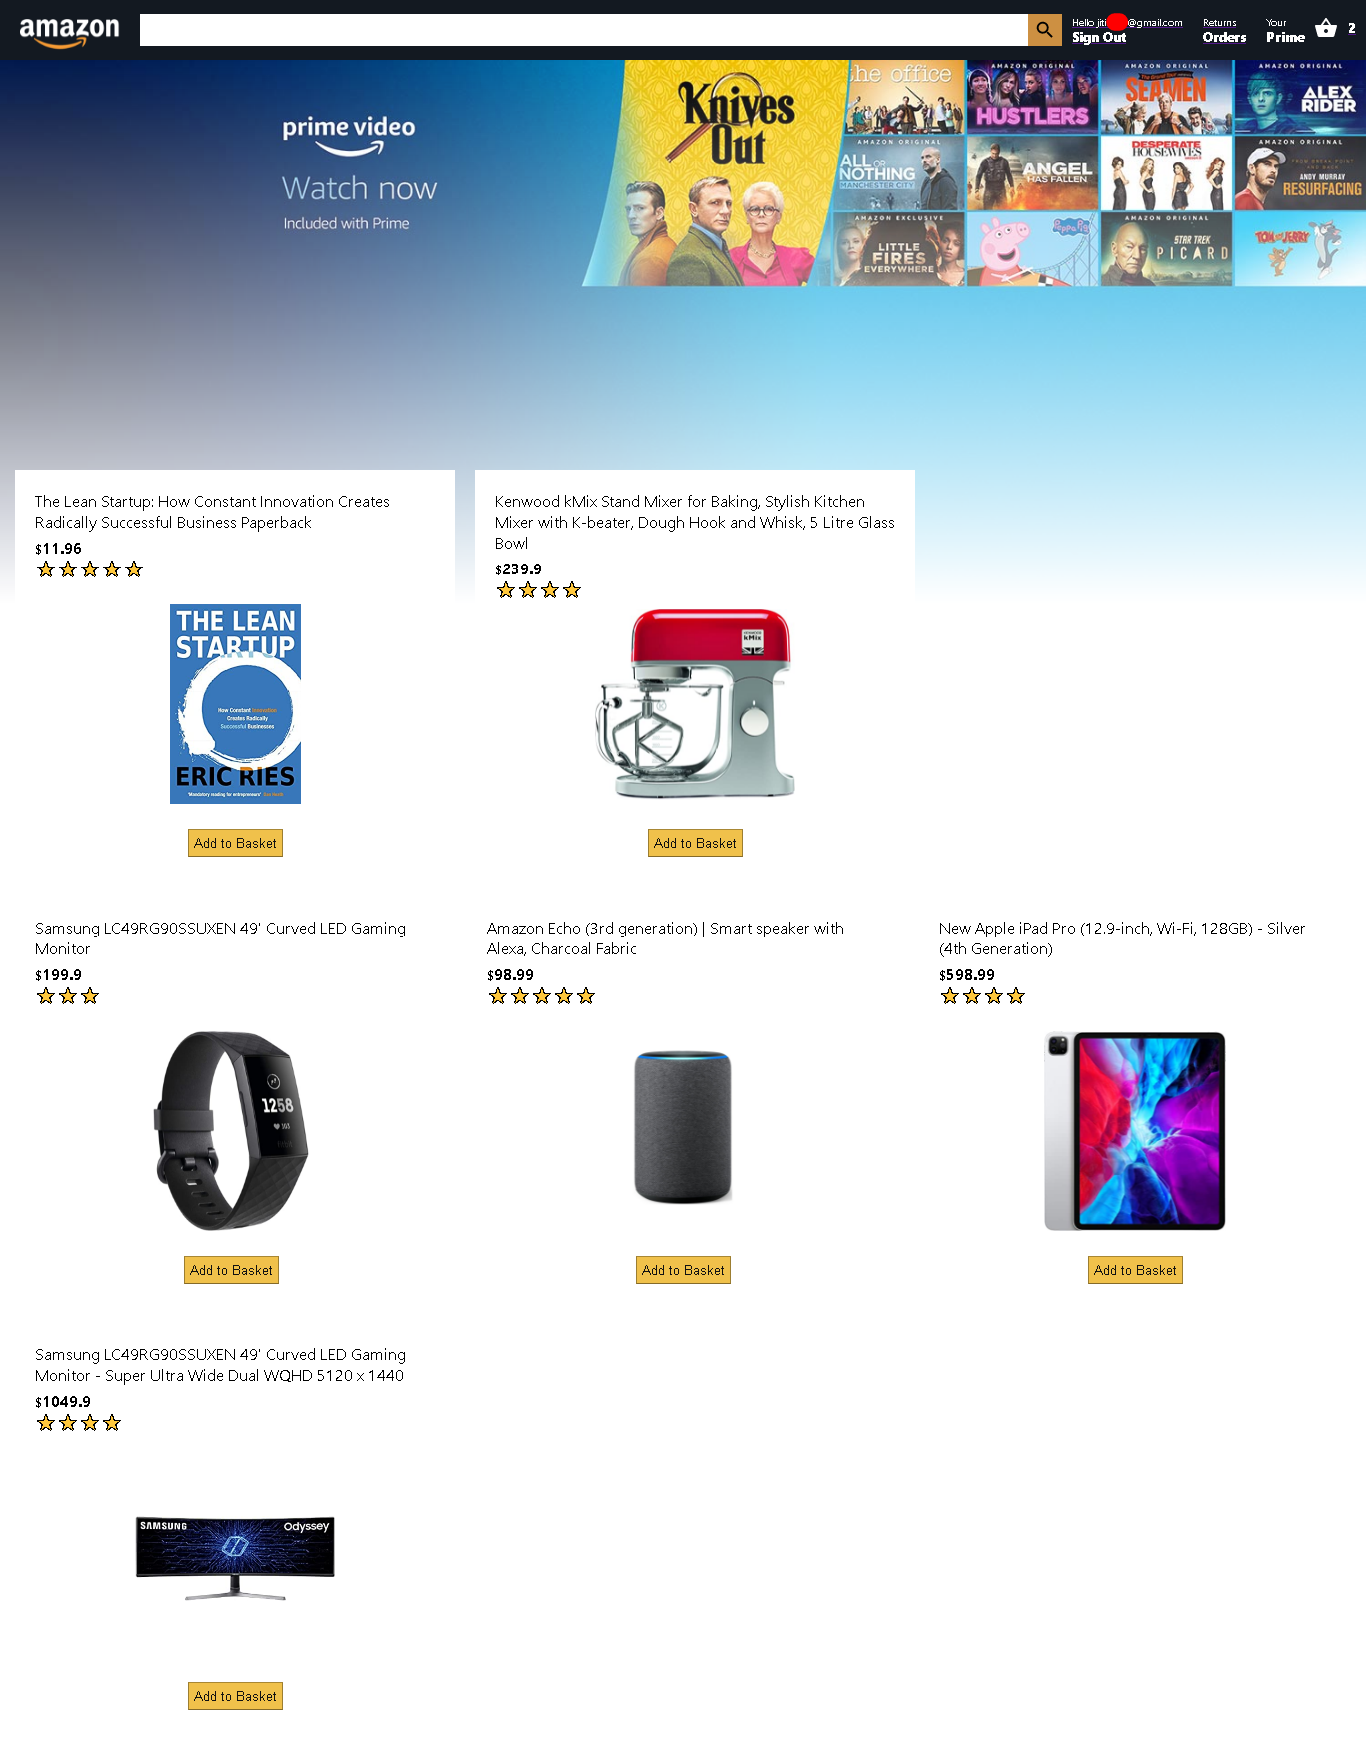Click the Amazon logo in header
The height and width of the screenshot is (1744, 1366).
tap(69, 31)
